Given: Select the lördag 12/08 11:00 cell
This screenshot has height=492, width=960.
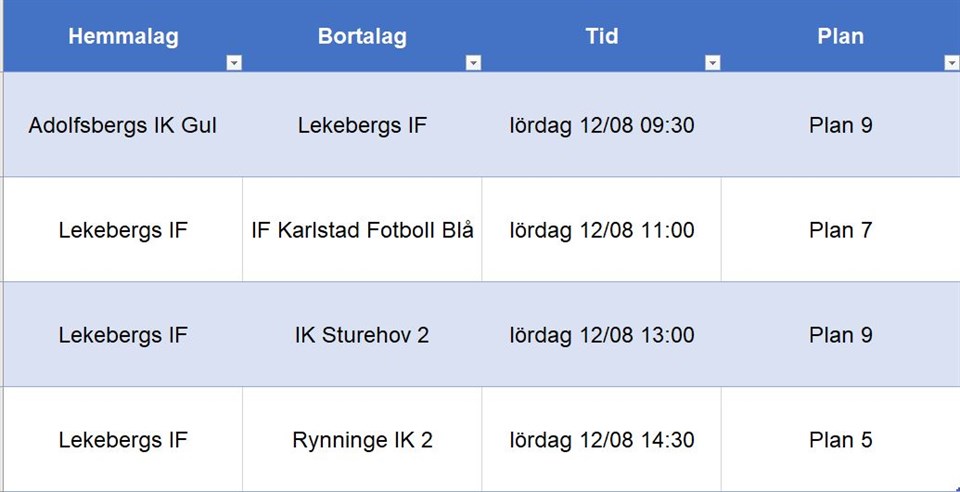Looking at the screenshot, I should (601, 230).
